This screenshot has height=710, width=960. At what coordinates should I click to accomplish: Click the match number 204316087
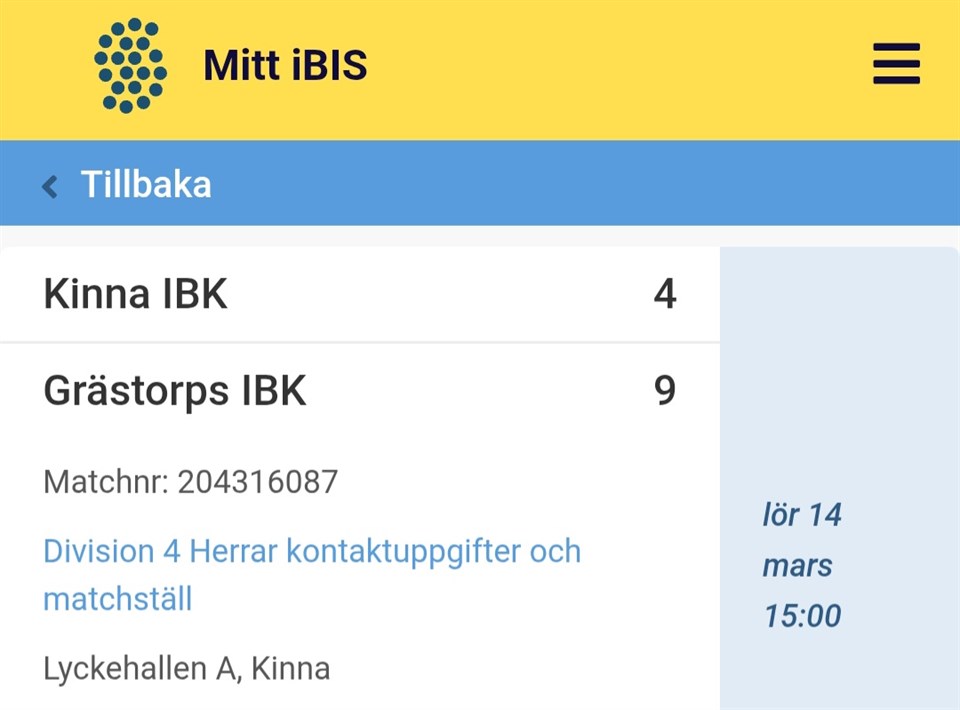coord(258,482)
